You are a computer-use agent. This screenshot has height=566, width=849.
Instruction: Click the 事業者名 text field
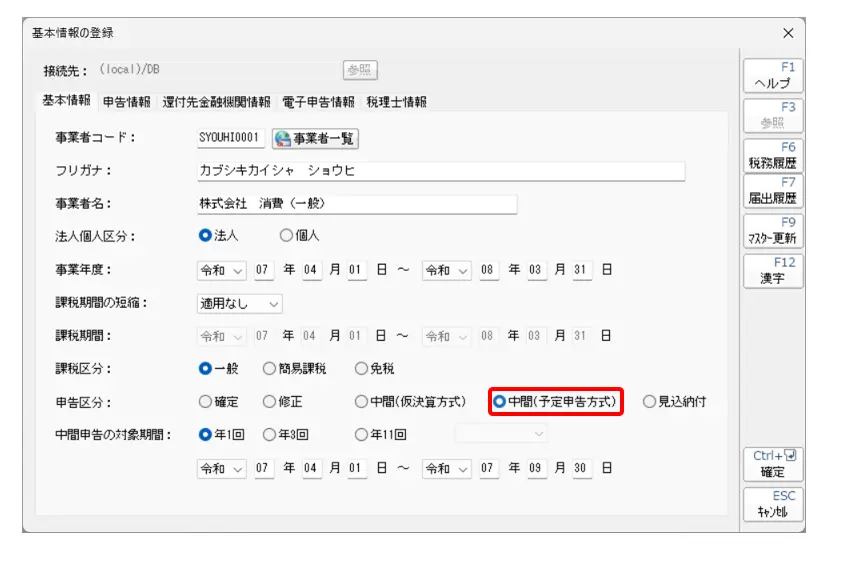(x=356, y=204)
